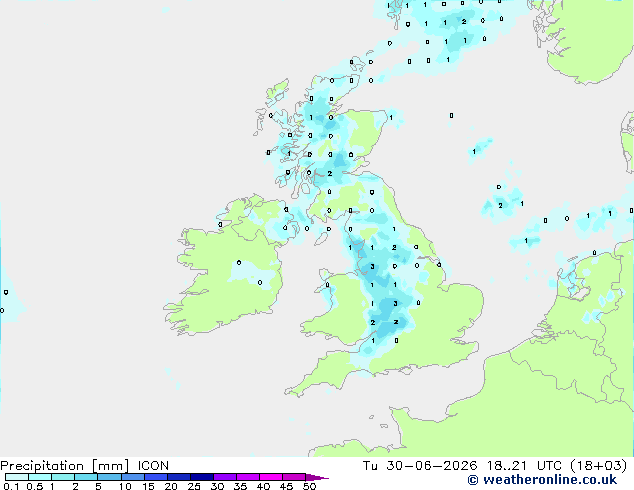Click the '30' legend scale label
The height and width of the screenshot is (490, 634).
click(218, 486)
